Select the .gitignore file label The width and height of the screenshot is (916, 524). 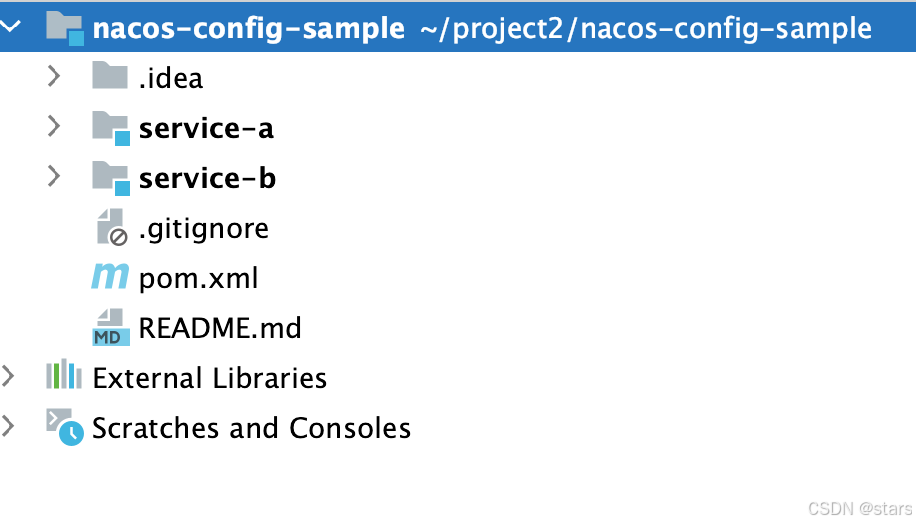pos(204,229)
